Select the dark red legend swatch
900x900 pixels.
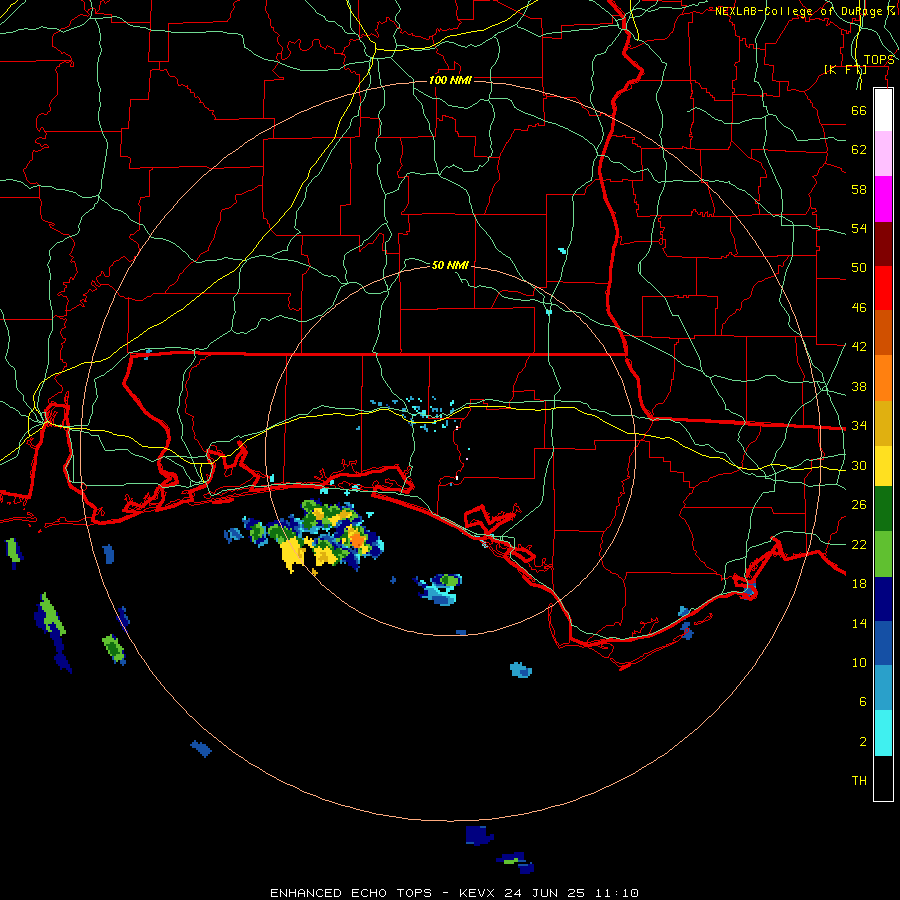[x=883, y=244]
